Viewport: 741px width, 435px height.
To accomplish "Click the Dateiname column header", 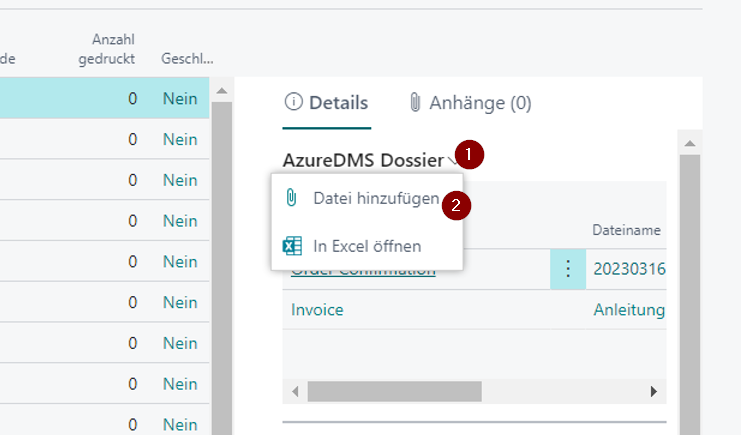I will (625, 230).
